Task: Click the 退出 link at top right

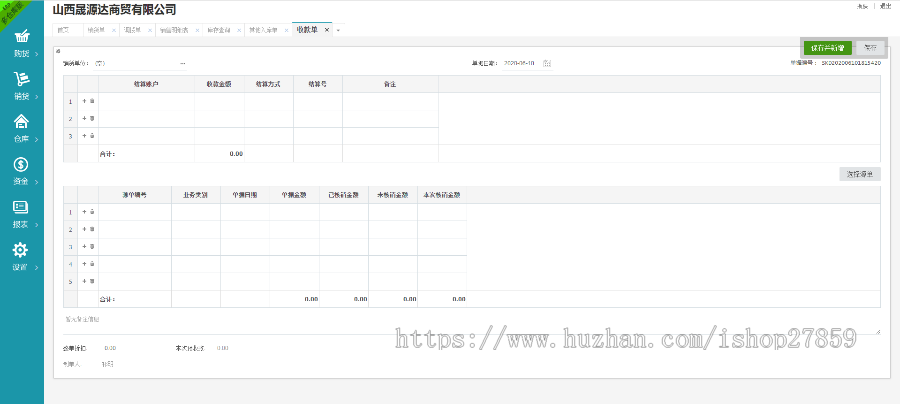Action: pos(886,6)
